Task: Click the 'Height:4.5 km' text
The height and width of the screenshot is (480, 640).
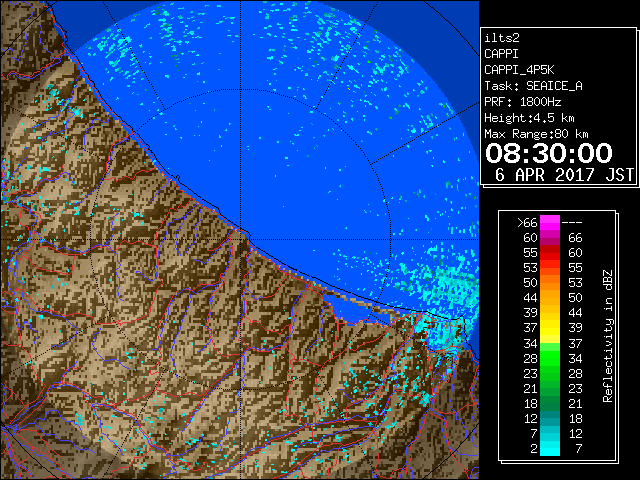Action: [529, 118]
